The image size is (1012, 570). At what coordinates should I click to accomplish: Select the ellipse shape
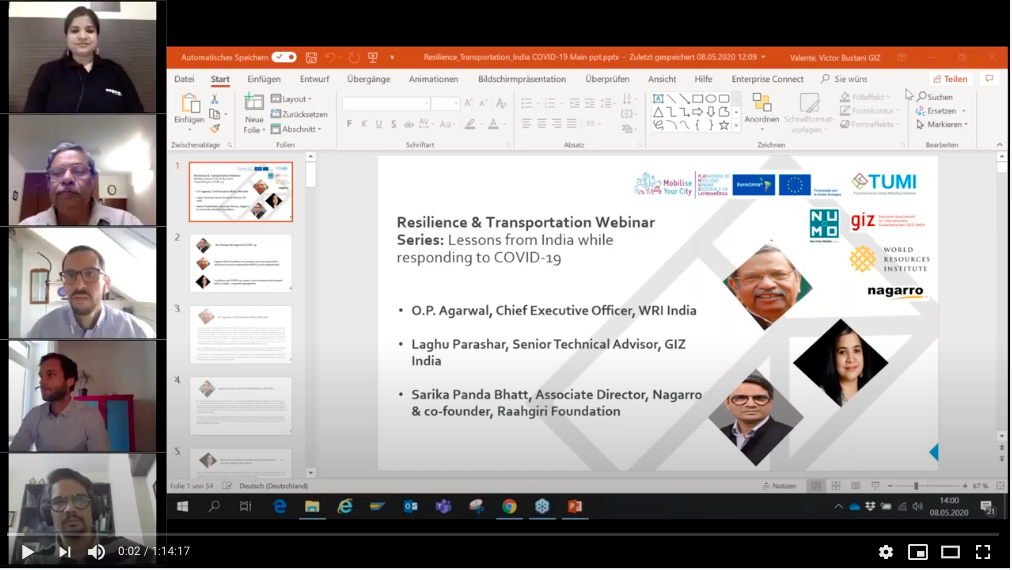click(x=711, y=99)
